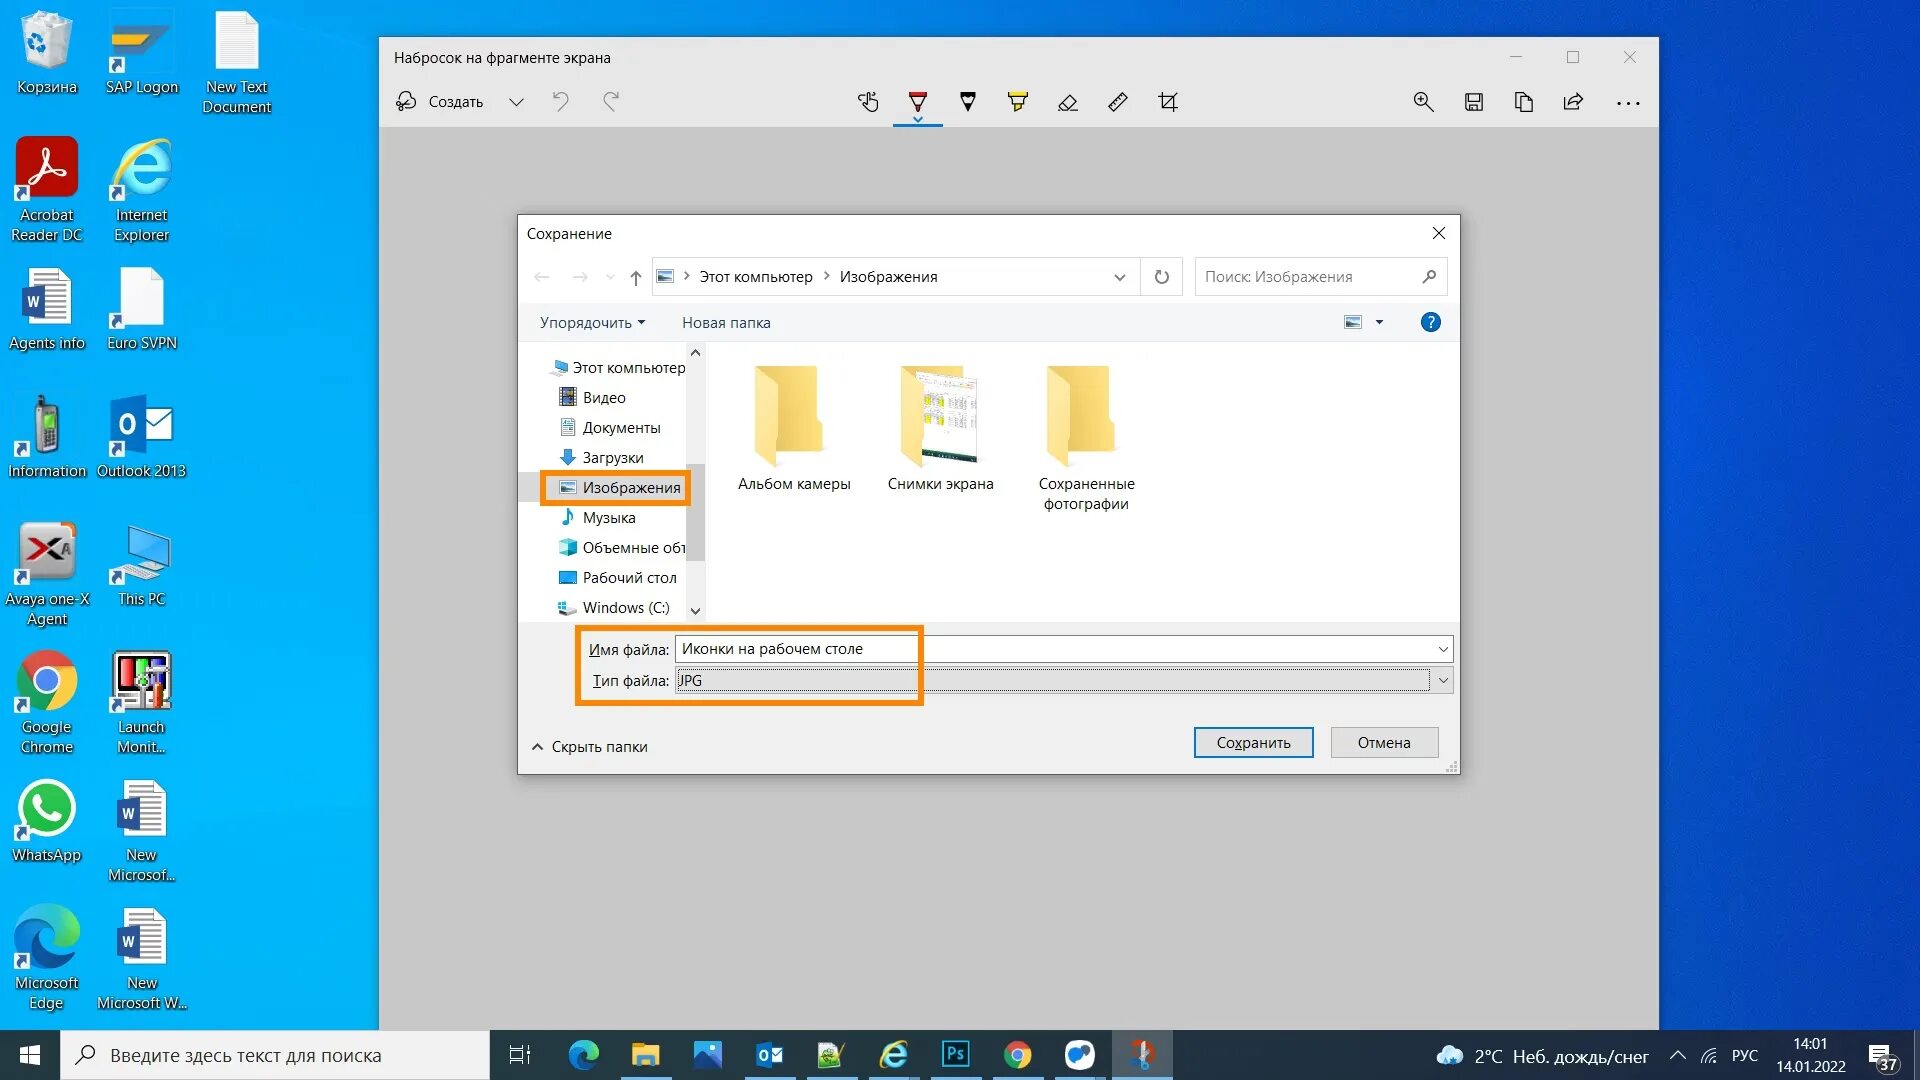Select Рабочий стол in folder tree
Image resolution: width=1920 pixels, height=1080 pixels.
coord(628,577)
